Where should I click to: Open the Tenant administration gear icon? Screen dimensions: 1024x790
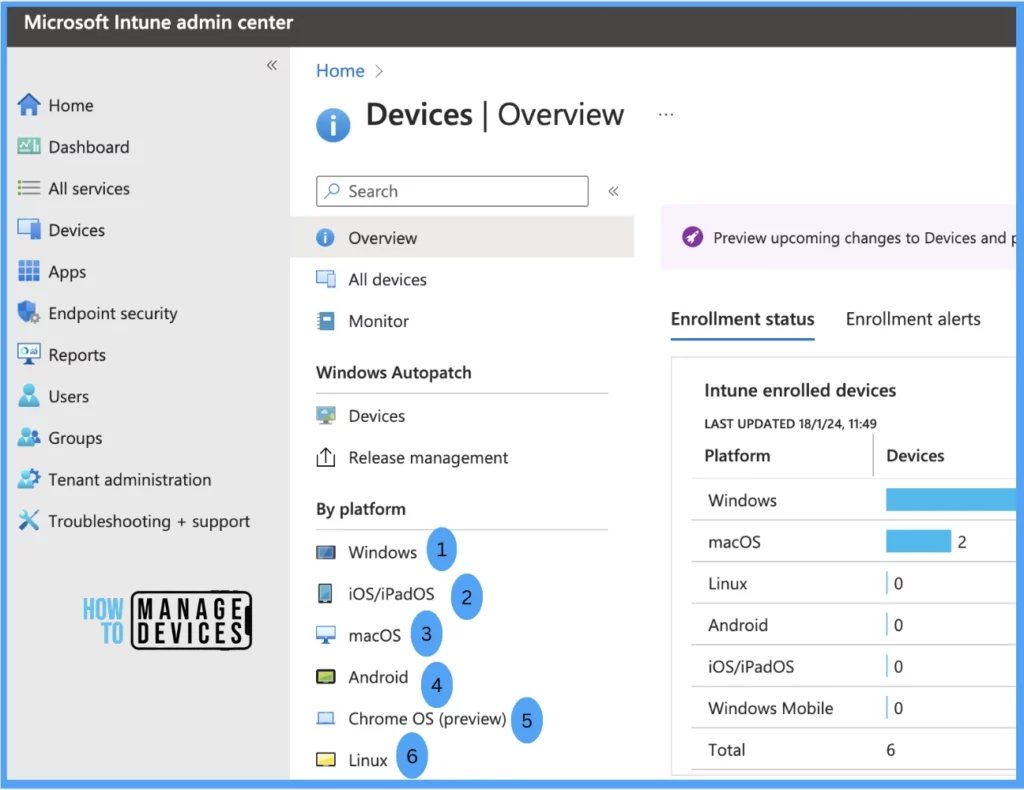click(29, 479)
